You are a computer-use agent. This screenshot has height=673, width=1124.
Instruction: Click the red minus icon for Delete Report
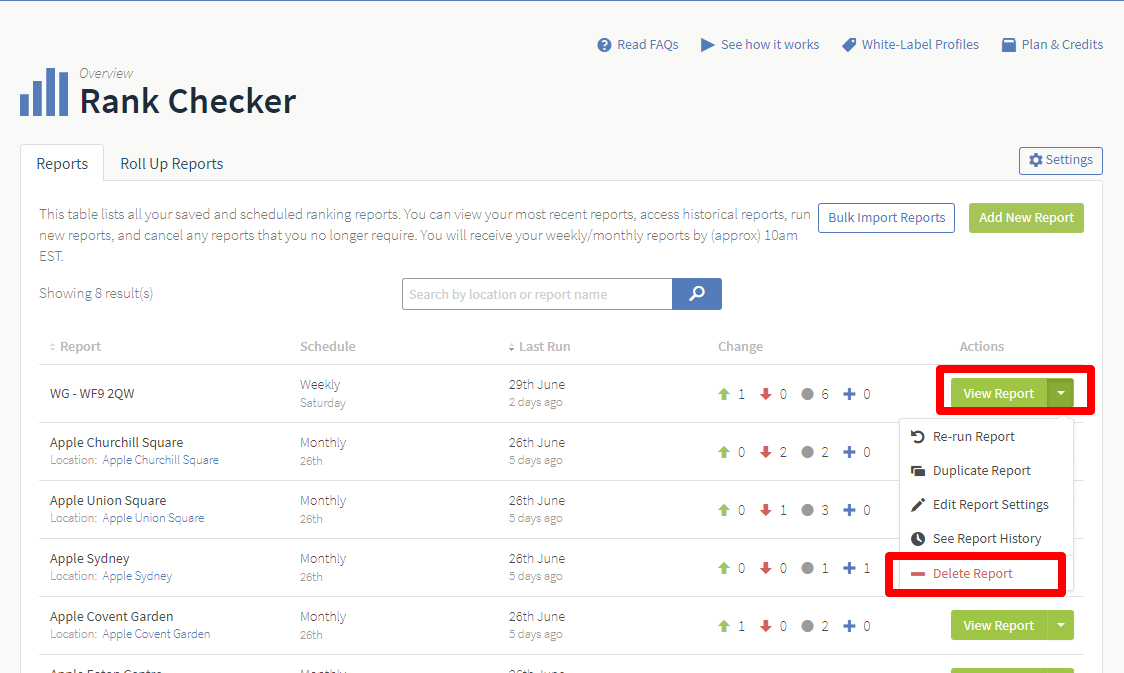[x=918, y=573]
